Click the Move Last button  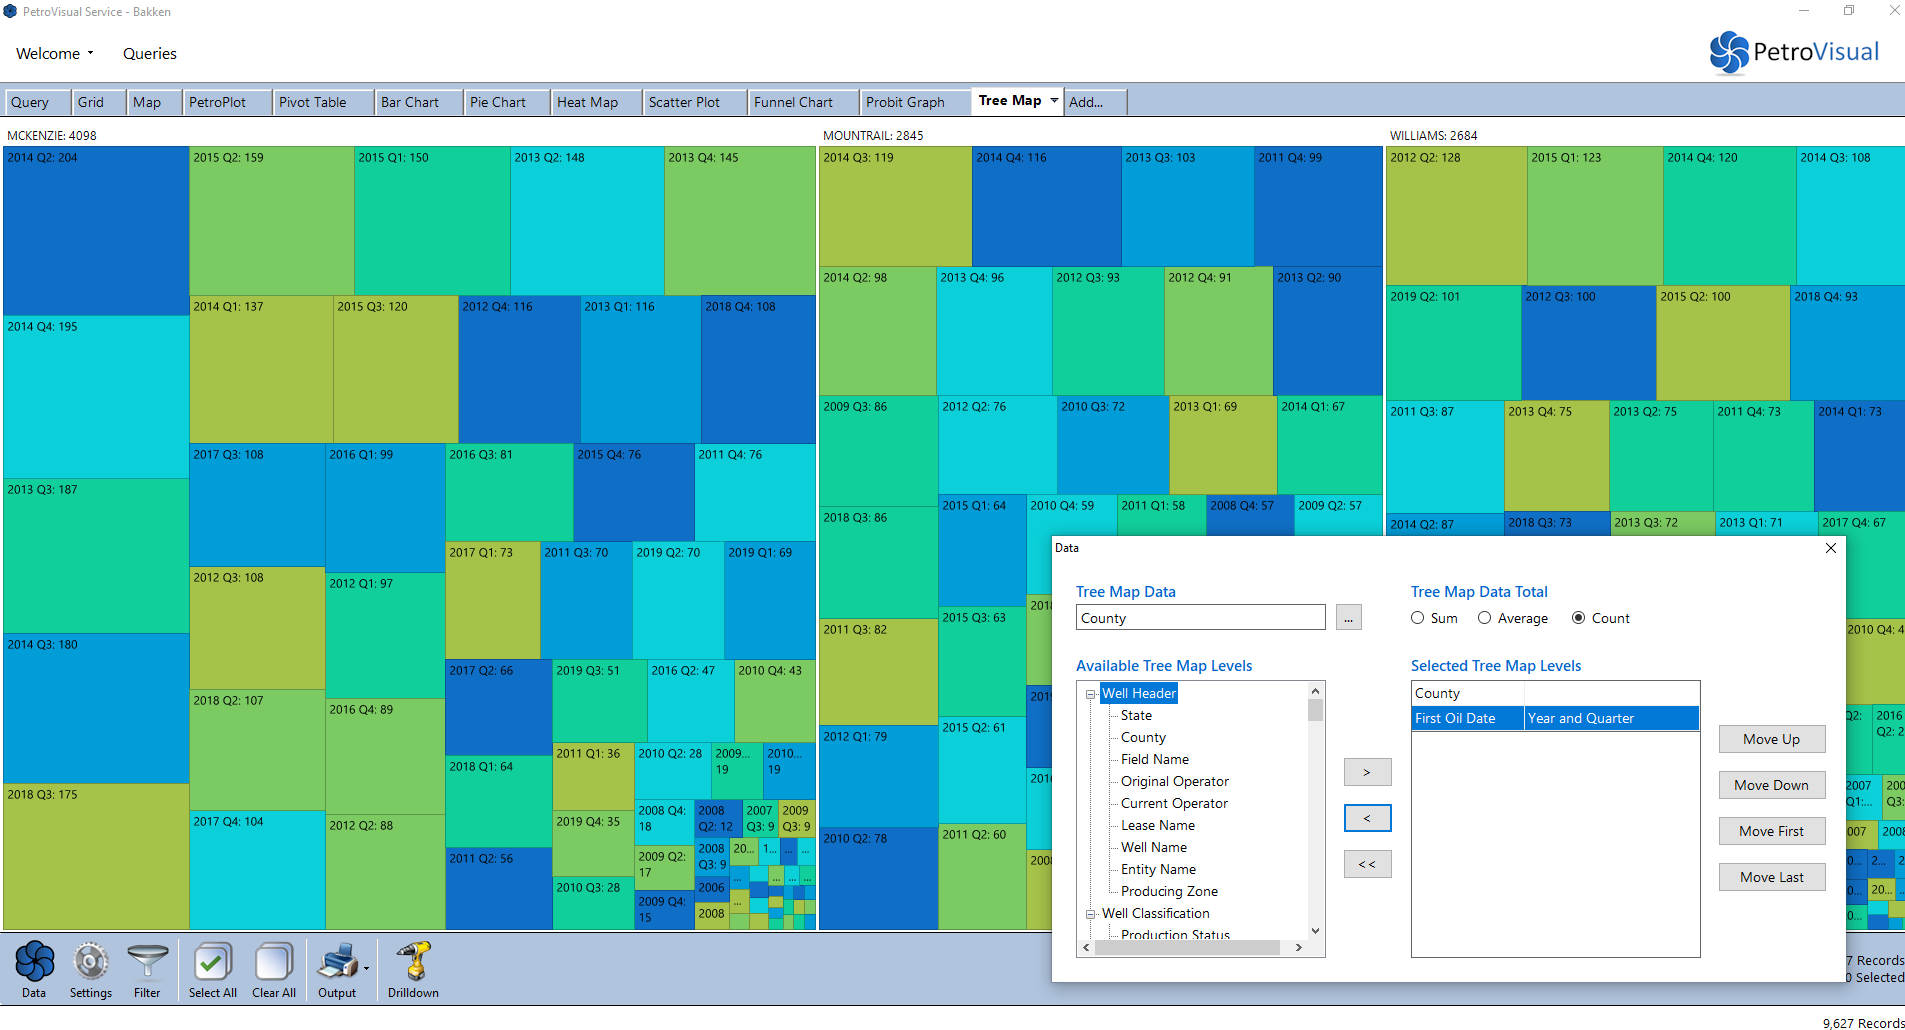[x=1771, y=877]
